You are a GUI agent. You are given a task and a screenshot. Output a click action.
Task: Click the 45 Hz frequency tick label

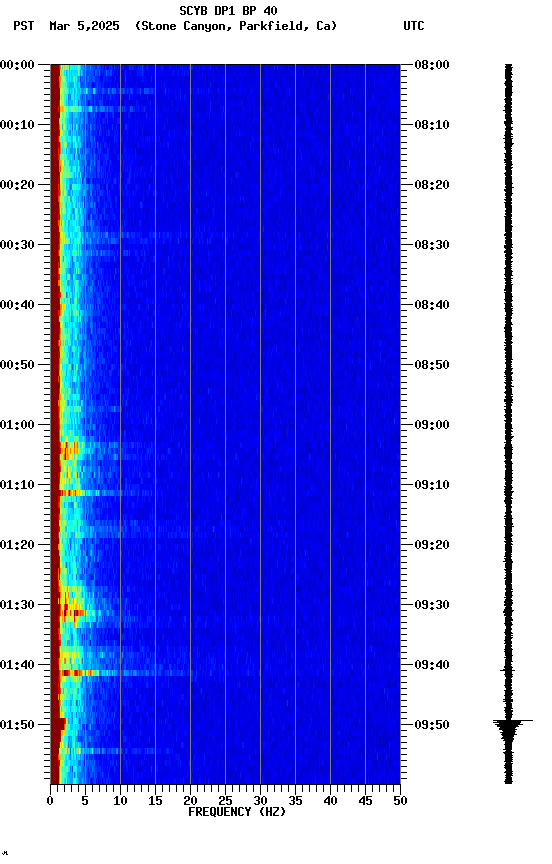pos(365,801)
